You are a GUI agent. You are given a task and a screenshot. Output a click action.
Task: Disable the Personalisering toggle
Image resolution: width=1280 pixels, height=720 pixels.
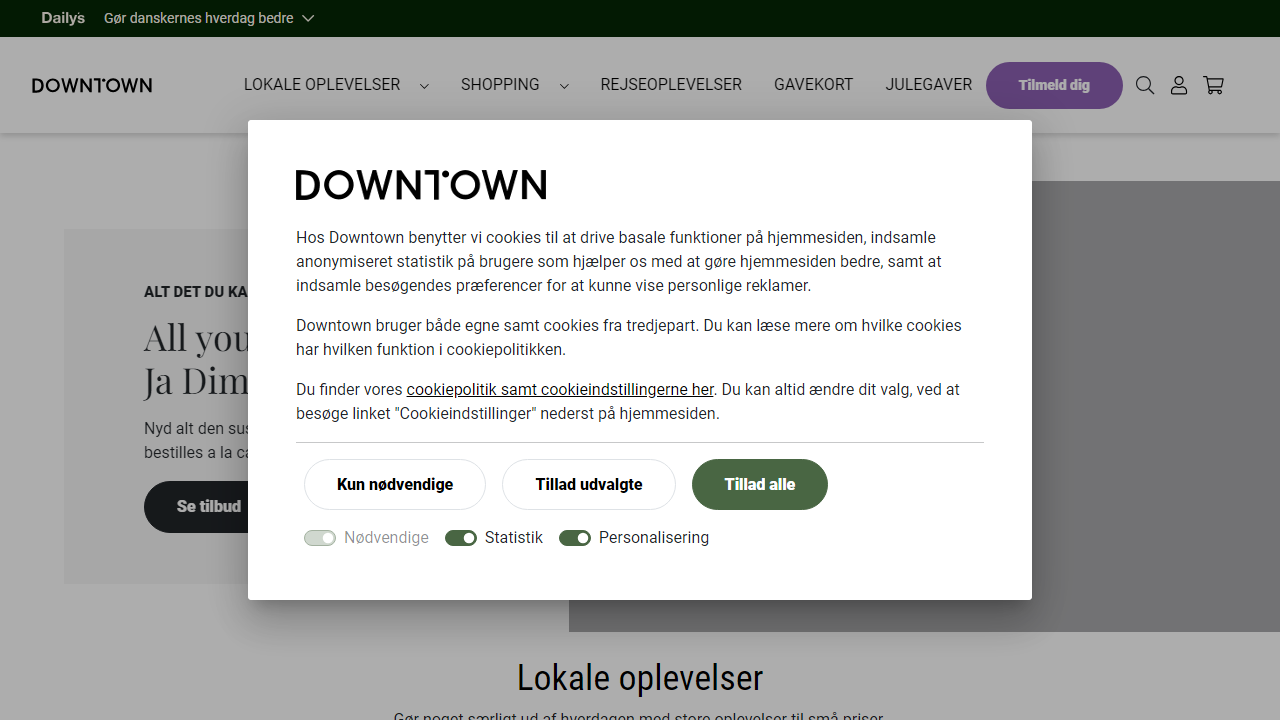[575, 537]
